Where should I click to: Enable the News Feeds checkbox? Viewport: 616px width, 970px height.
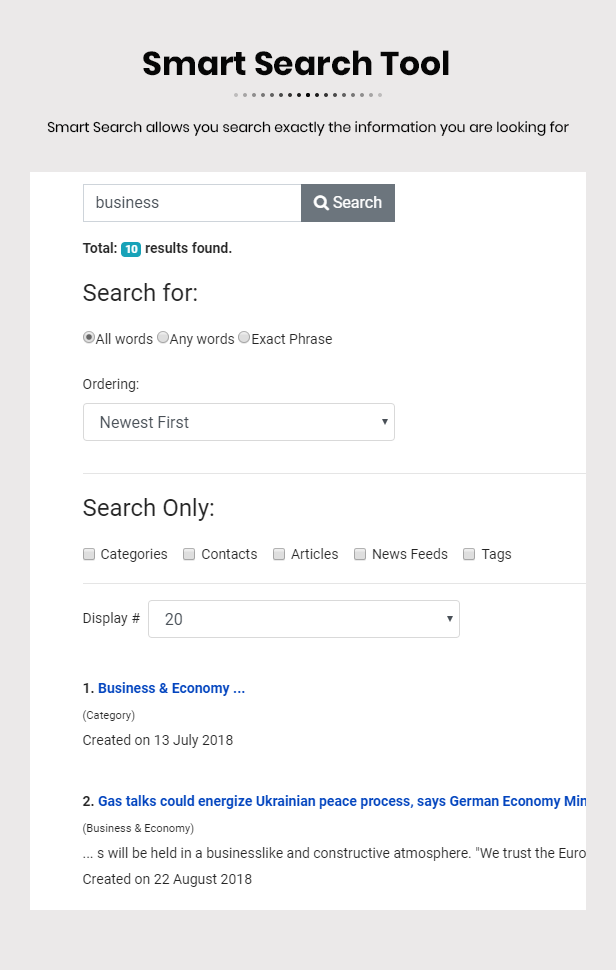(360, 554)
